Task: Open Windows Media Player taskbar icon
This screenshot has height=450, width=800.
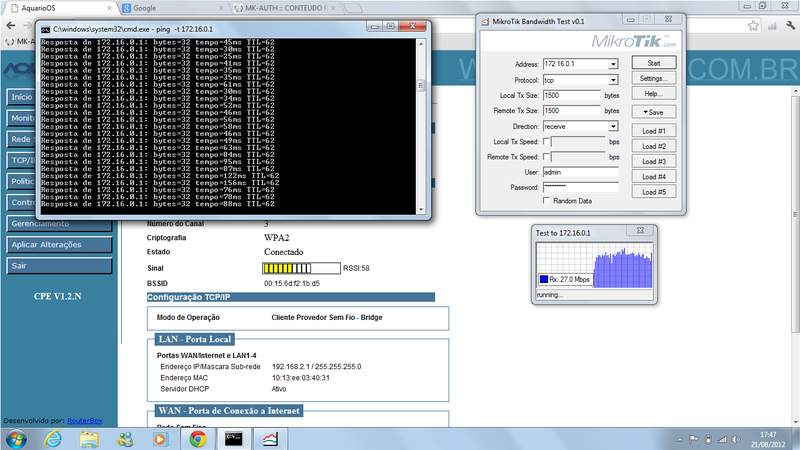Action: click(160, 439)
